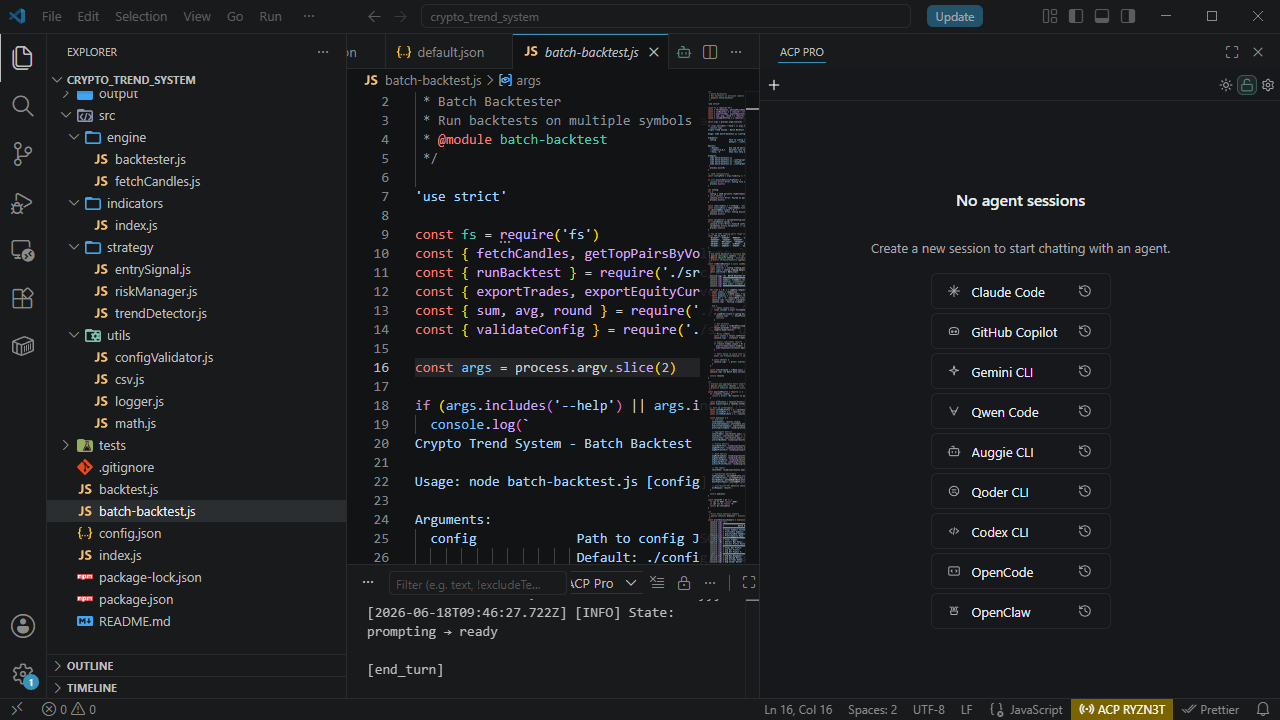Screen dimensions: 1280x720
Task: Open the Remote Explorer view
Action: click(22, 251)
